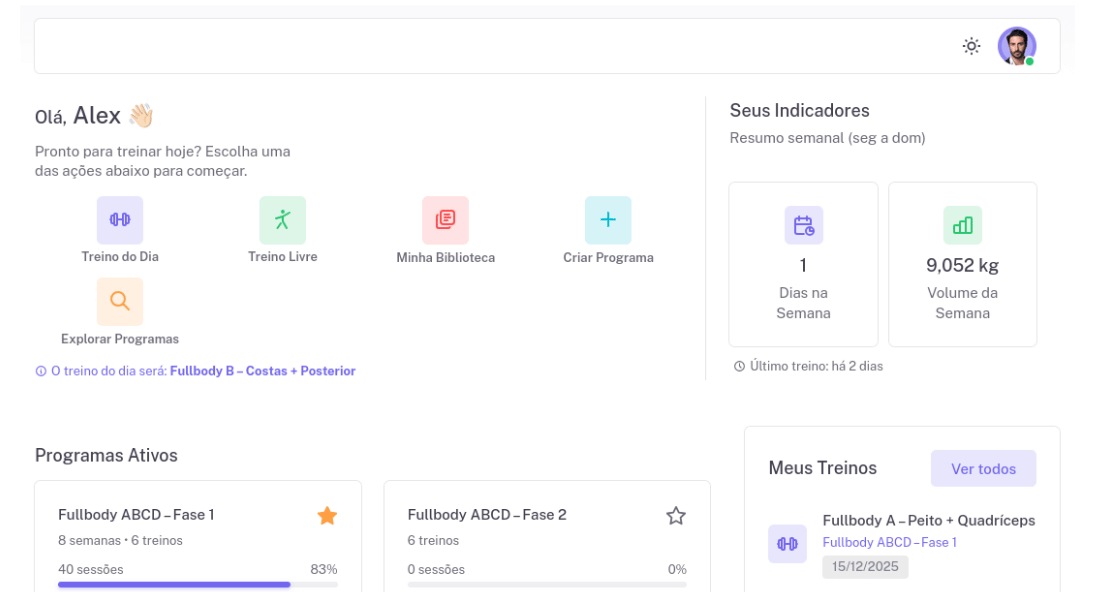1100x600 pixels.
Task: Select Fullbody A – Peito + Quadríceps workout
Action: pyautogui.click(x=928, y=520)
